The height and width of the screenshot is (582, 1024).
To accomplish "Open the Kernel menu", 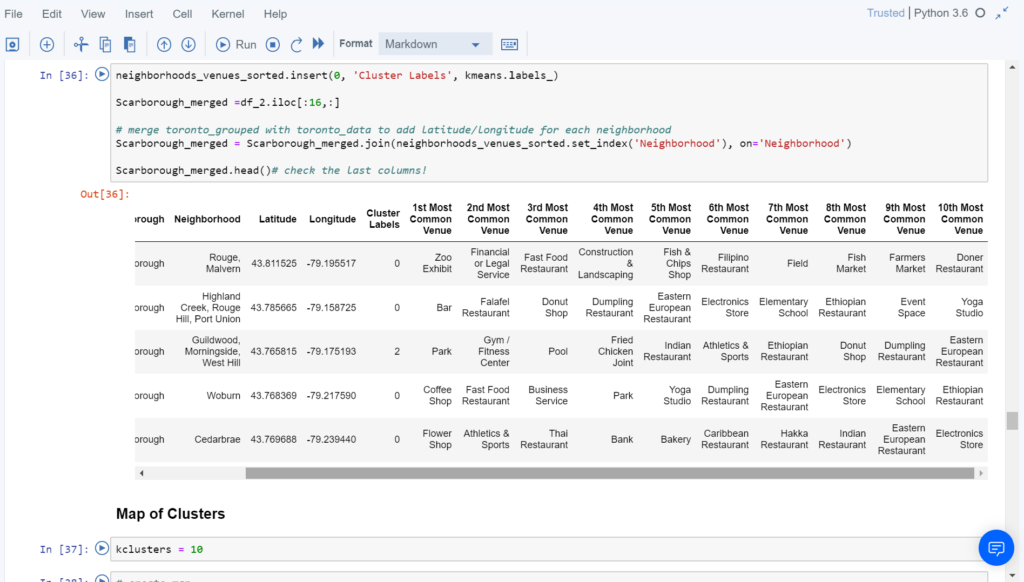I will [227, 13].
